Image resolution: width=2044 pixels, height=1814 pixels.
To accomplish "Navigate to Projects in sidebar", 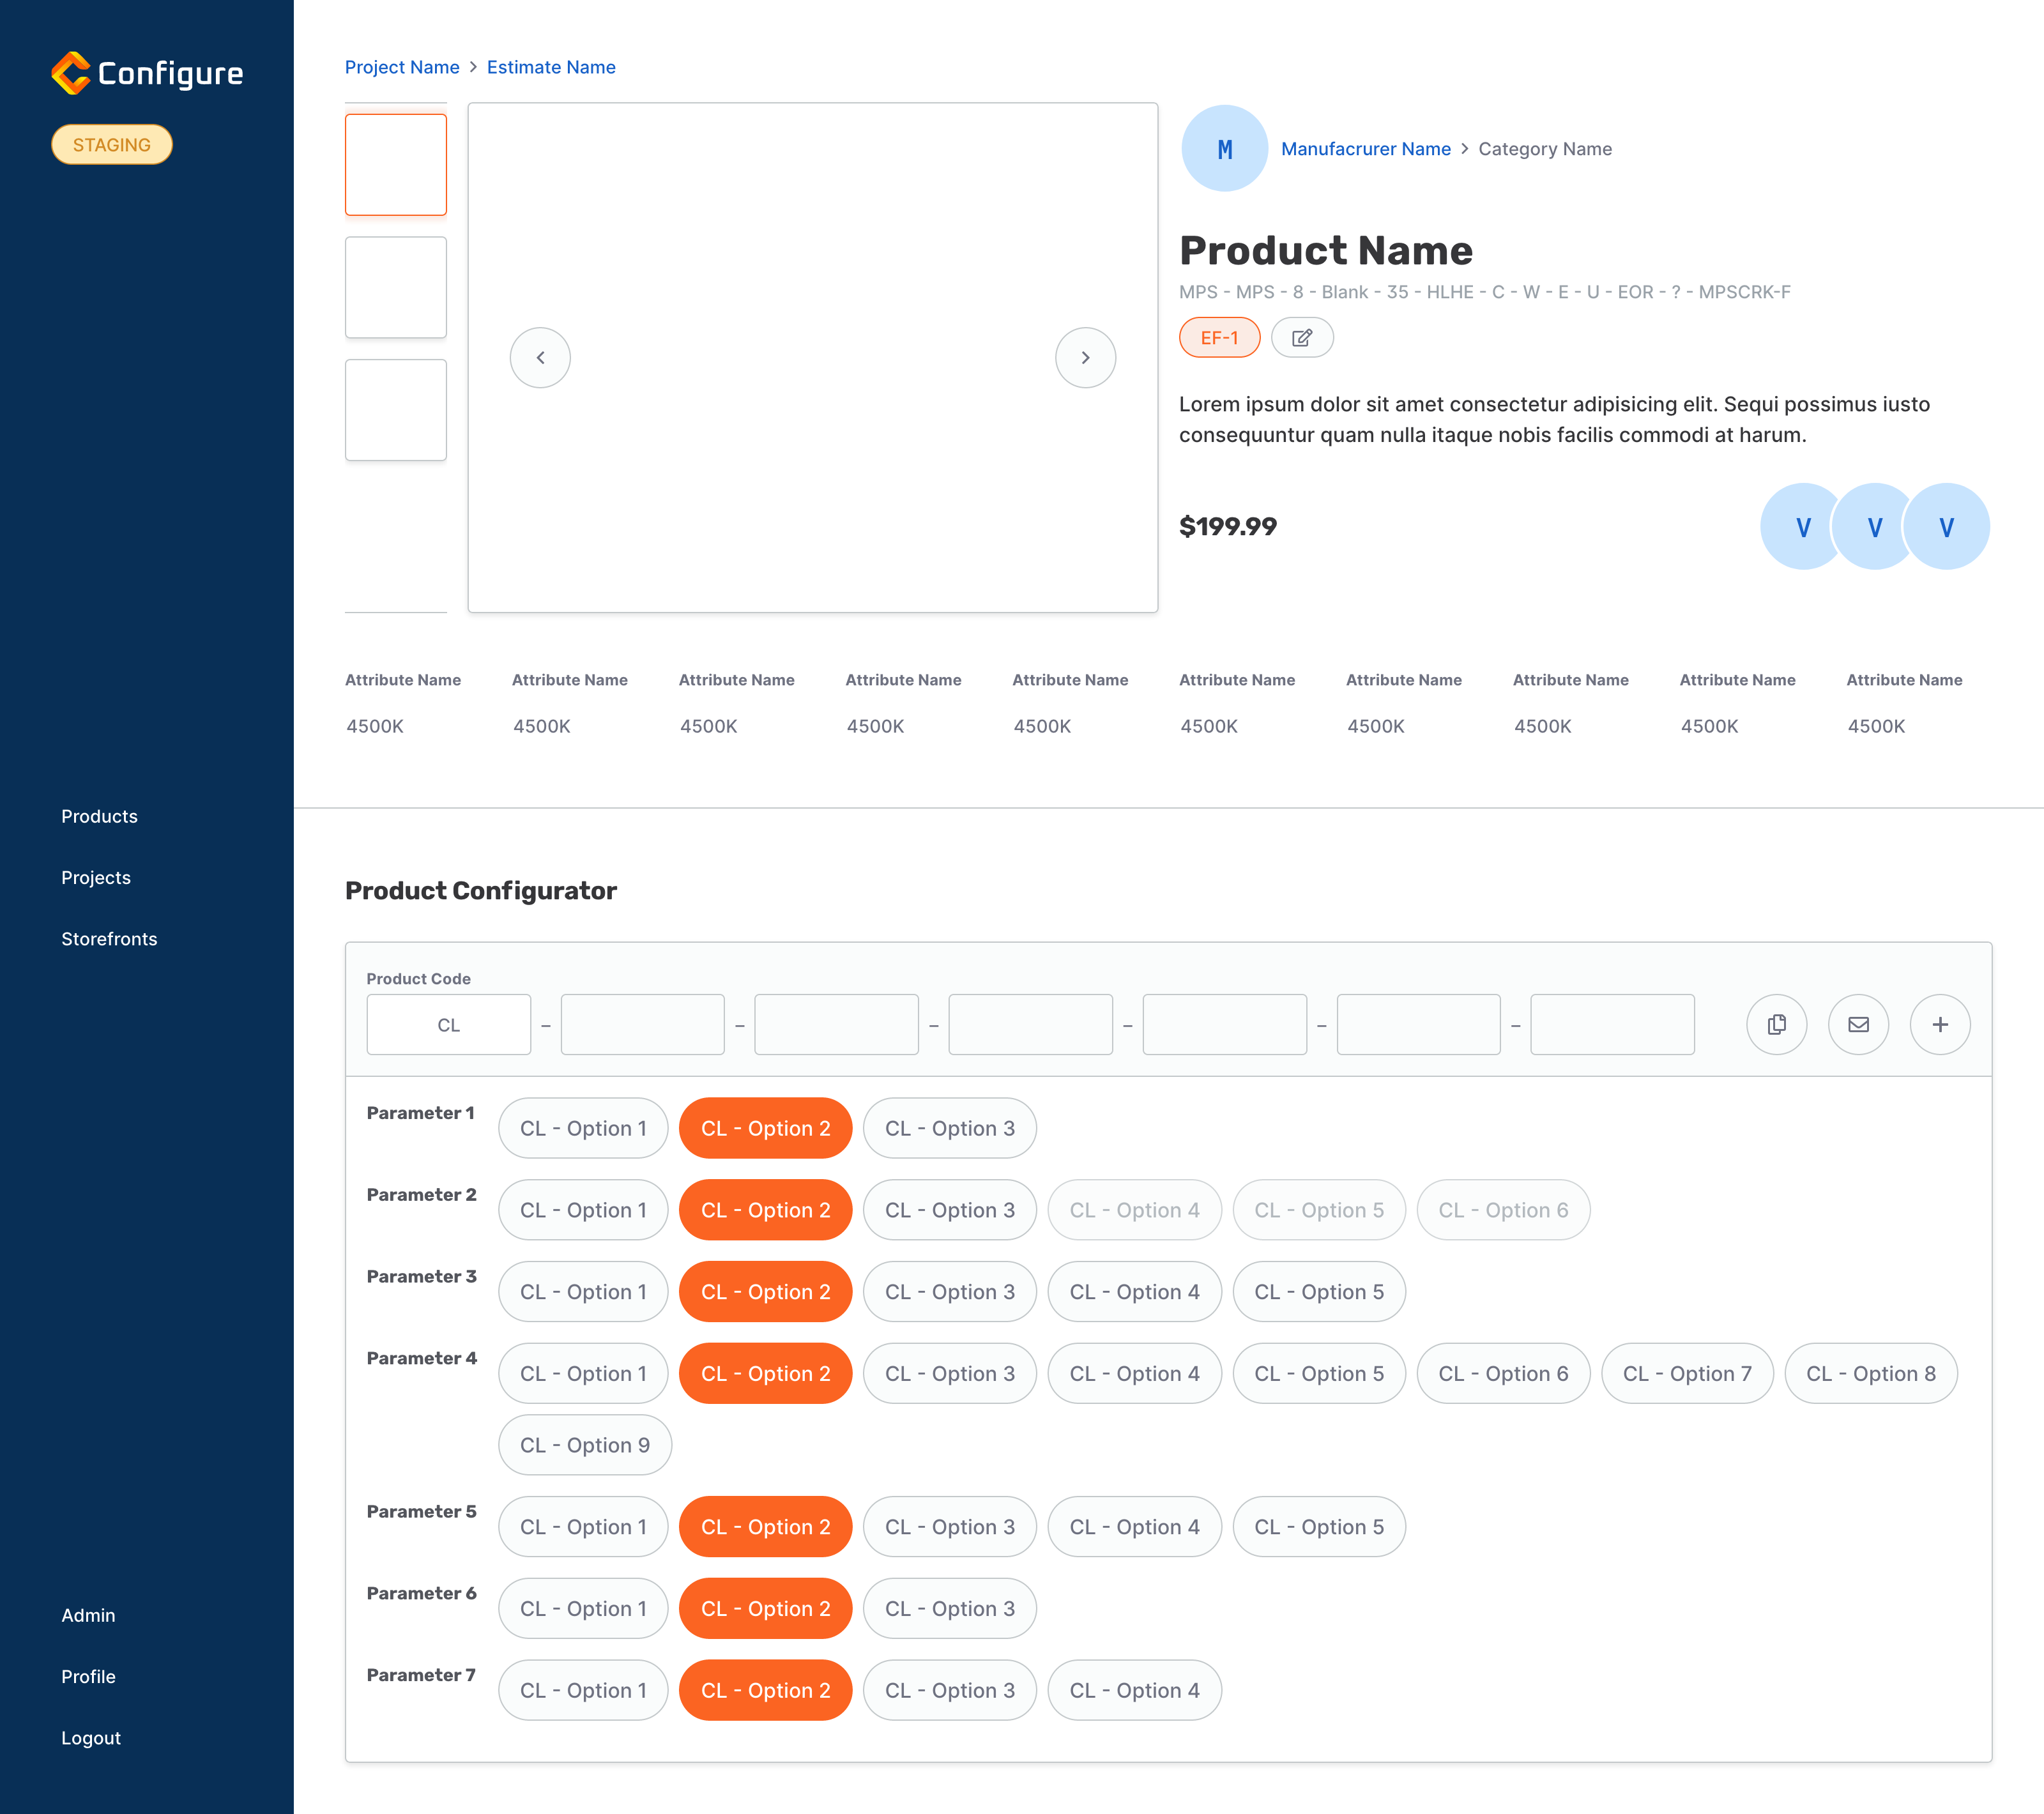I will (96, 877).
